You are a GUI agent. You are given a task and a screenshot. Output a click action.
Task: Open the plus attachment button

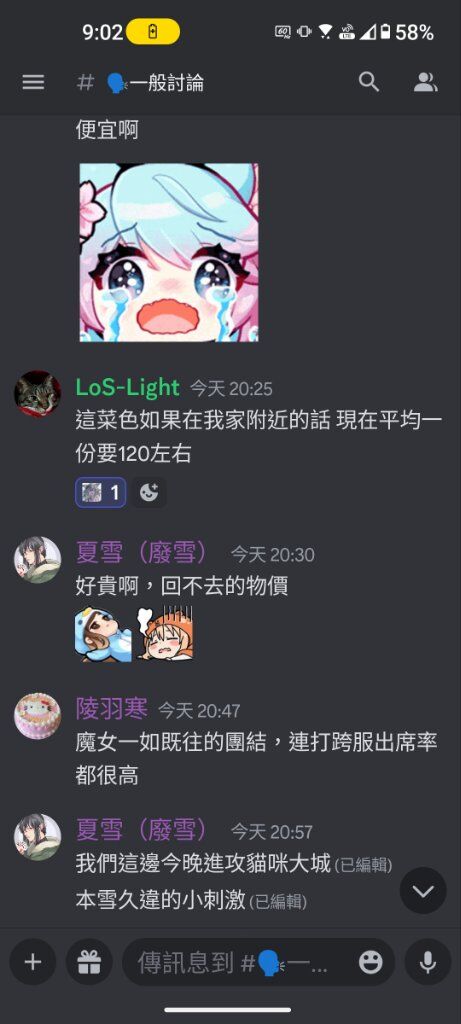pos(33,962)
